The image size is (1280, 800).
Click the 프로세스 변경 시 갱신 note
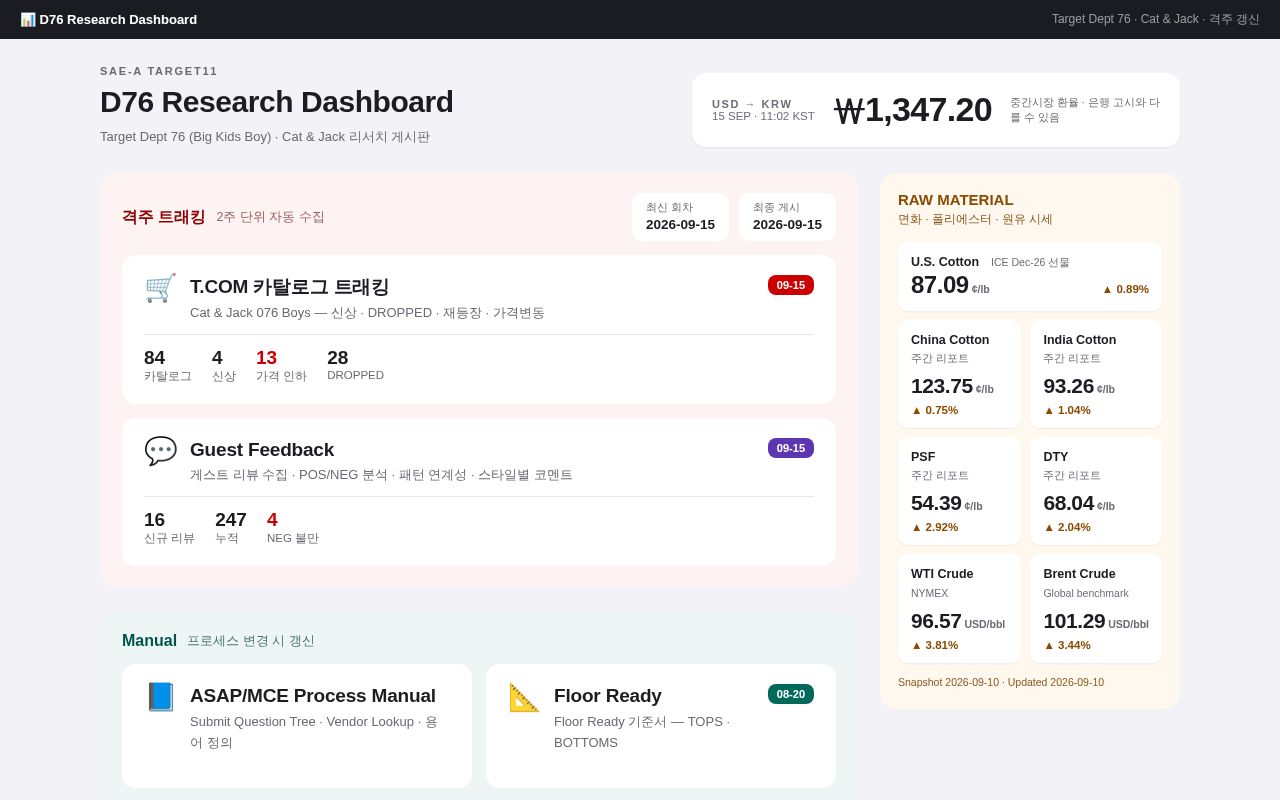[x=251, y=641]
